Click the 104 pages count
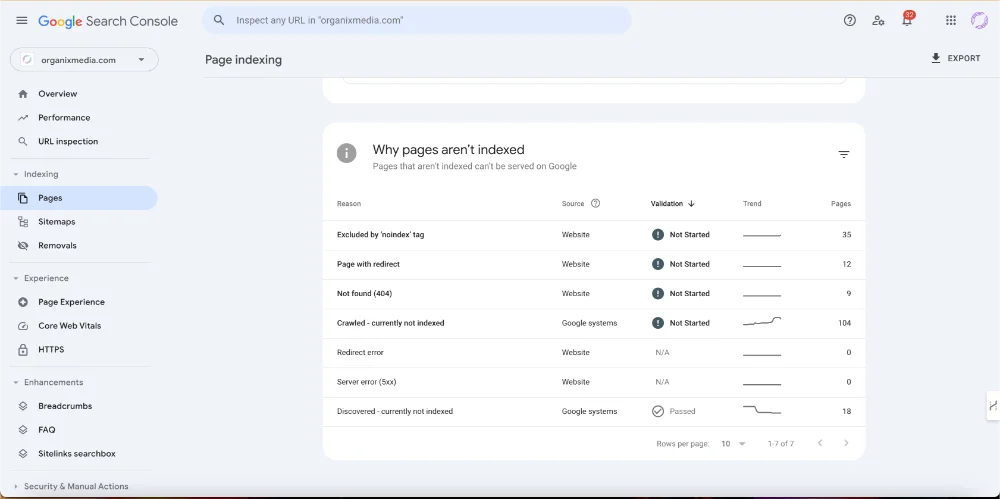The width and height of the screenshot is (1000, 499). coord(844,323)
